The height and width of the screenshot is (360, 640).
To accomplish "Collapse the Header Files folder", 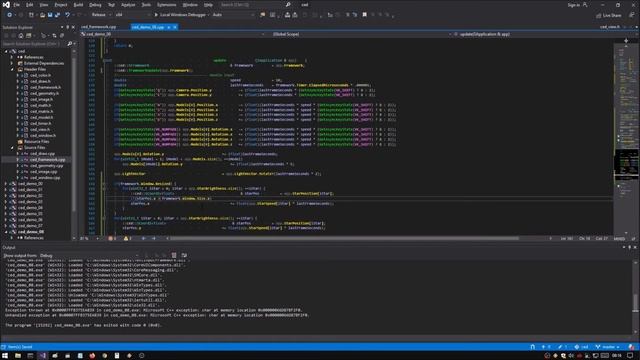I will click(x=12, y=69).
